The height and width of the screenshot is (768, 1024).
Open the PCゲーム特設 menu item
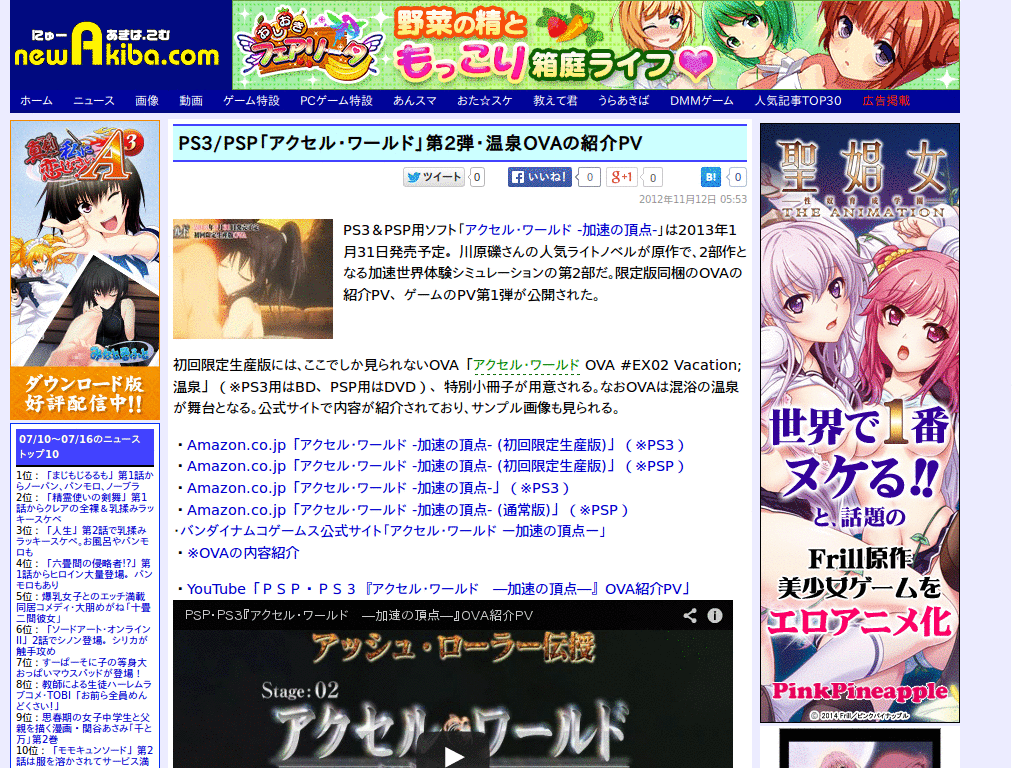point(336,101)
